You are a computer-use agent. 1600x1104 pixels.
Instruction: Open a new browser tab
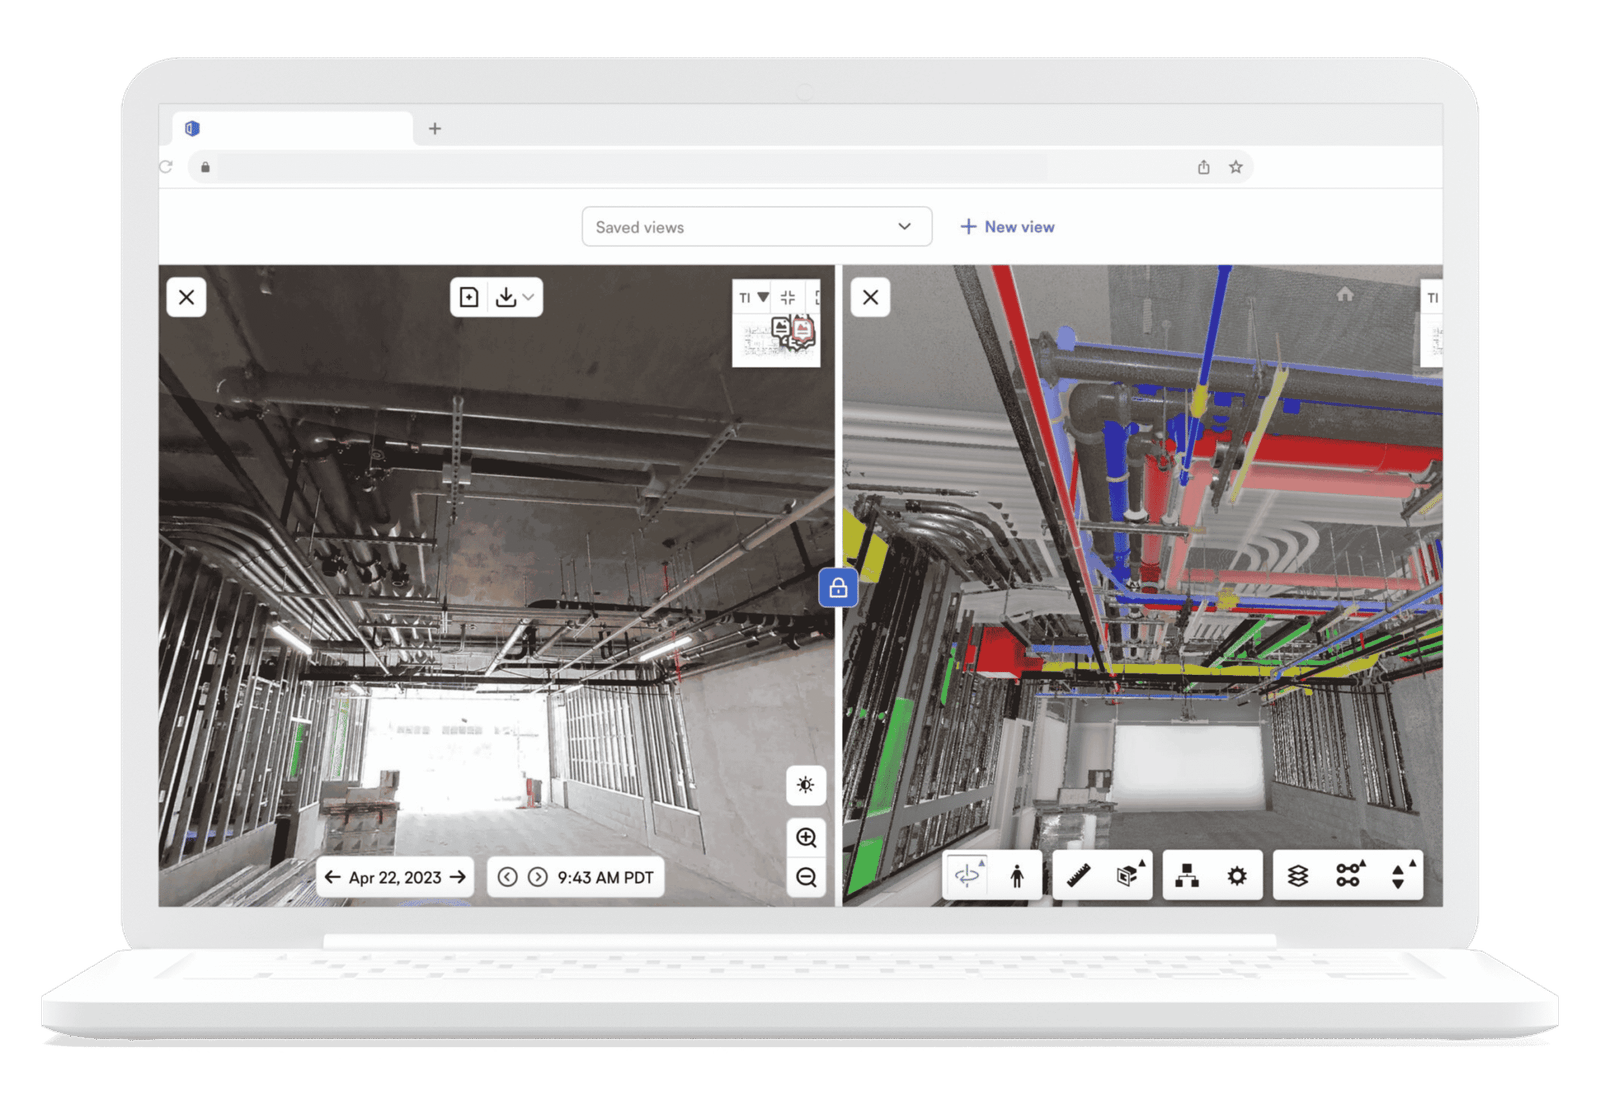point(435,128)
